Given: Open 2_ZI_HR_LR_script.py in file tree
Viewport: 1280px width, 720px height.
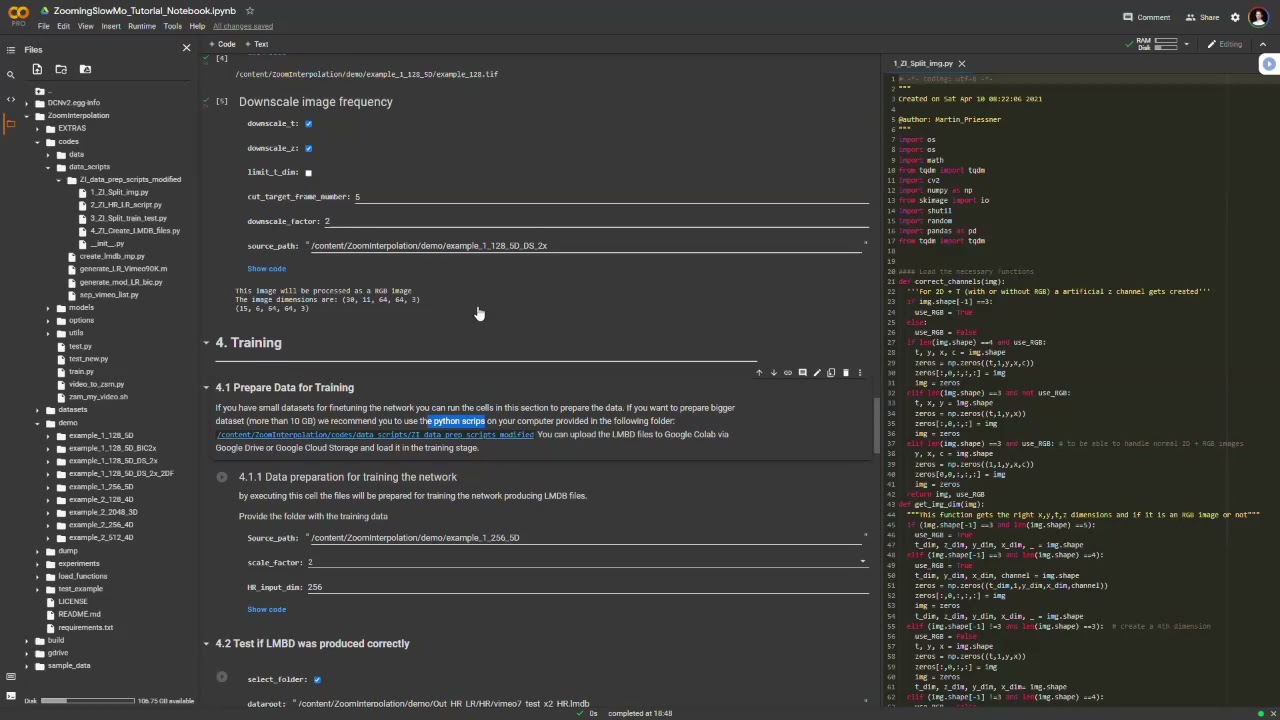Looking at the screenshot, I should coord(127,205).
